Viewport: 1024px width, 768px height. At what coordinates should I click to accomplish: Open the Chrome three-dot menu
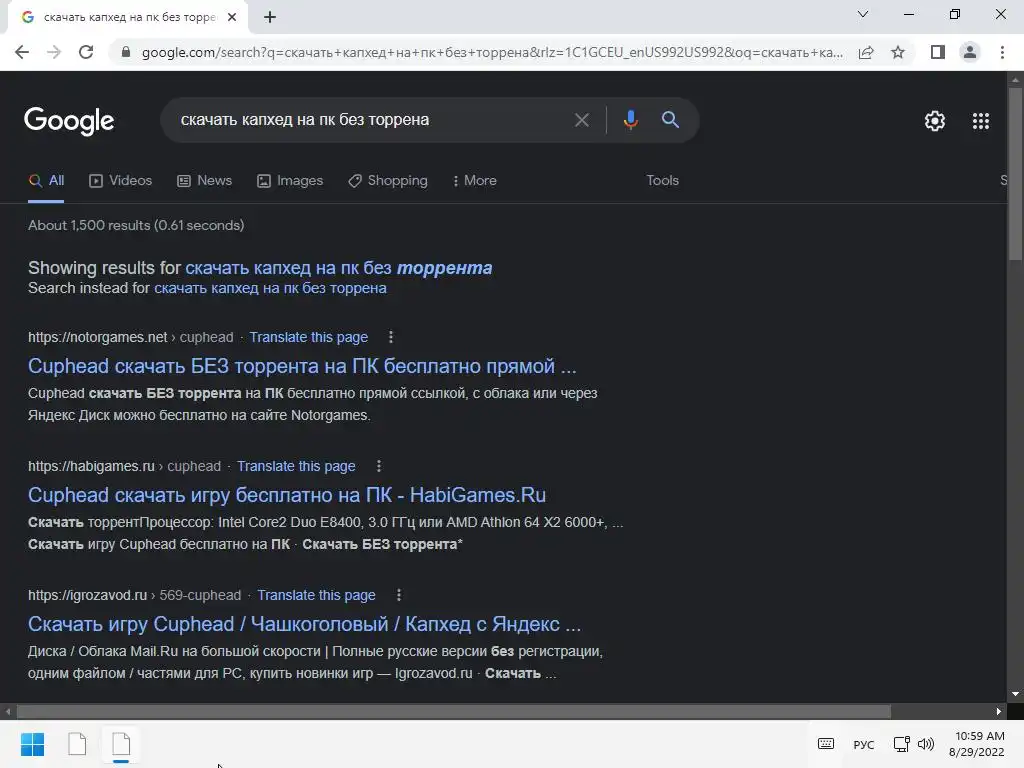[1002, 52]
